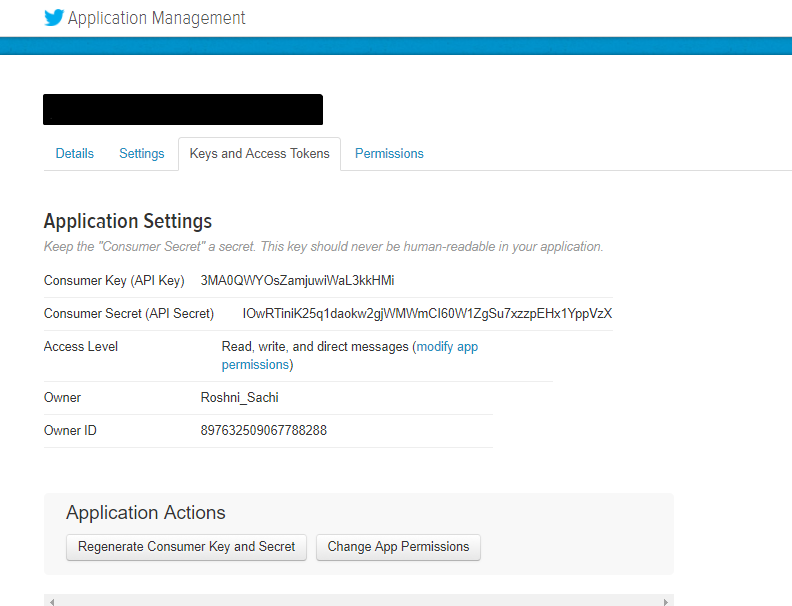
Task: Select the Keys and Access Tokens tab
Action: point(260,154)
